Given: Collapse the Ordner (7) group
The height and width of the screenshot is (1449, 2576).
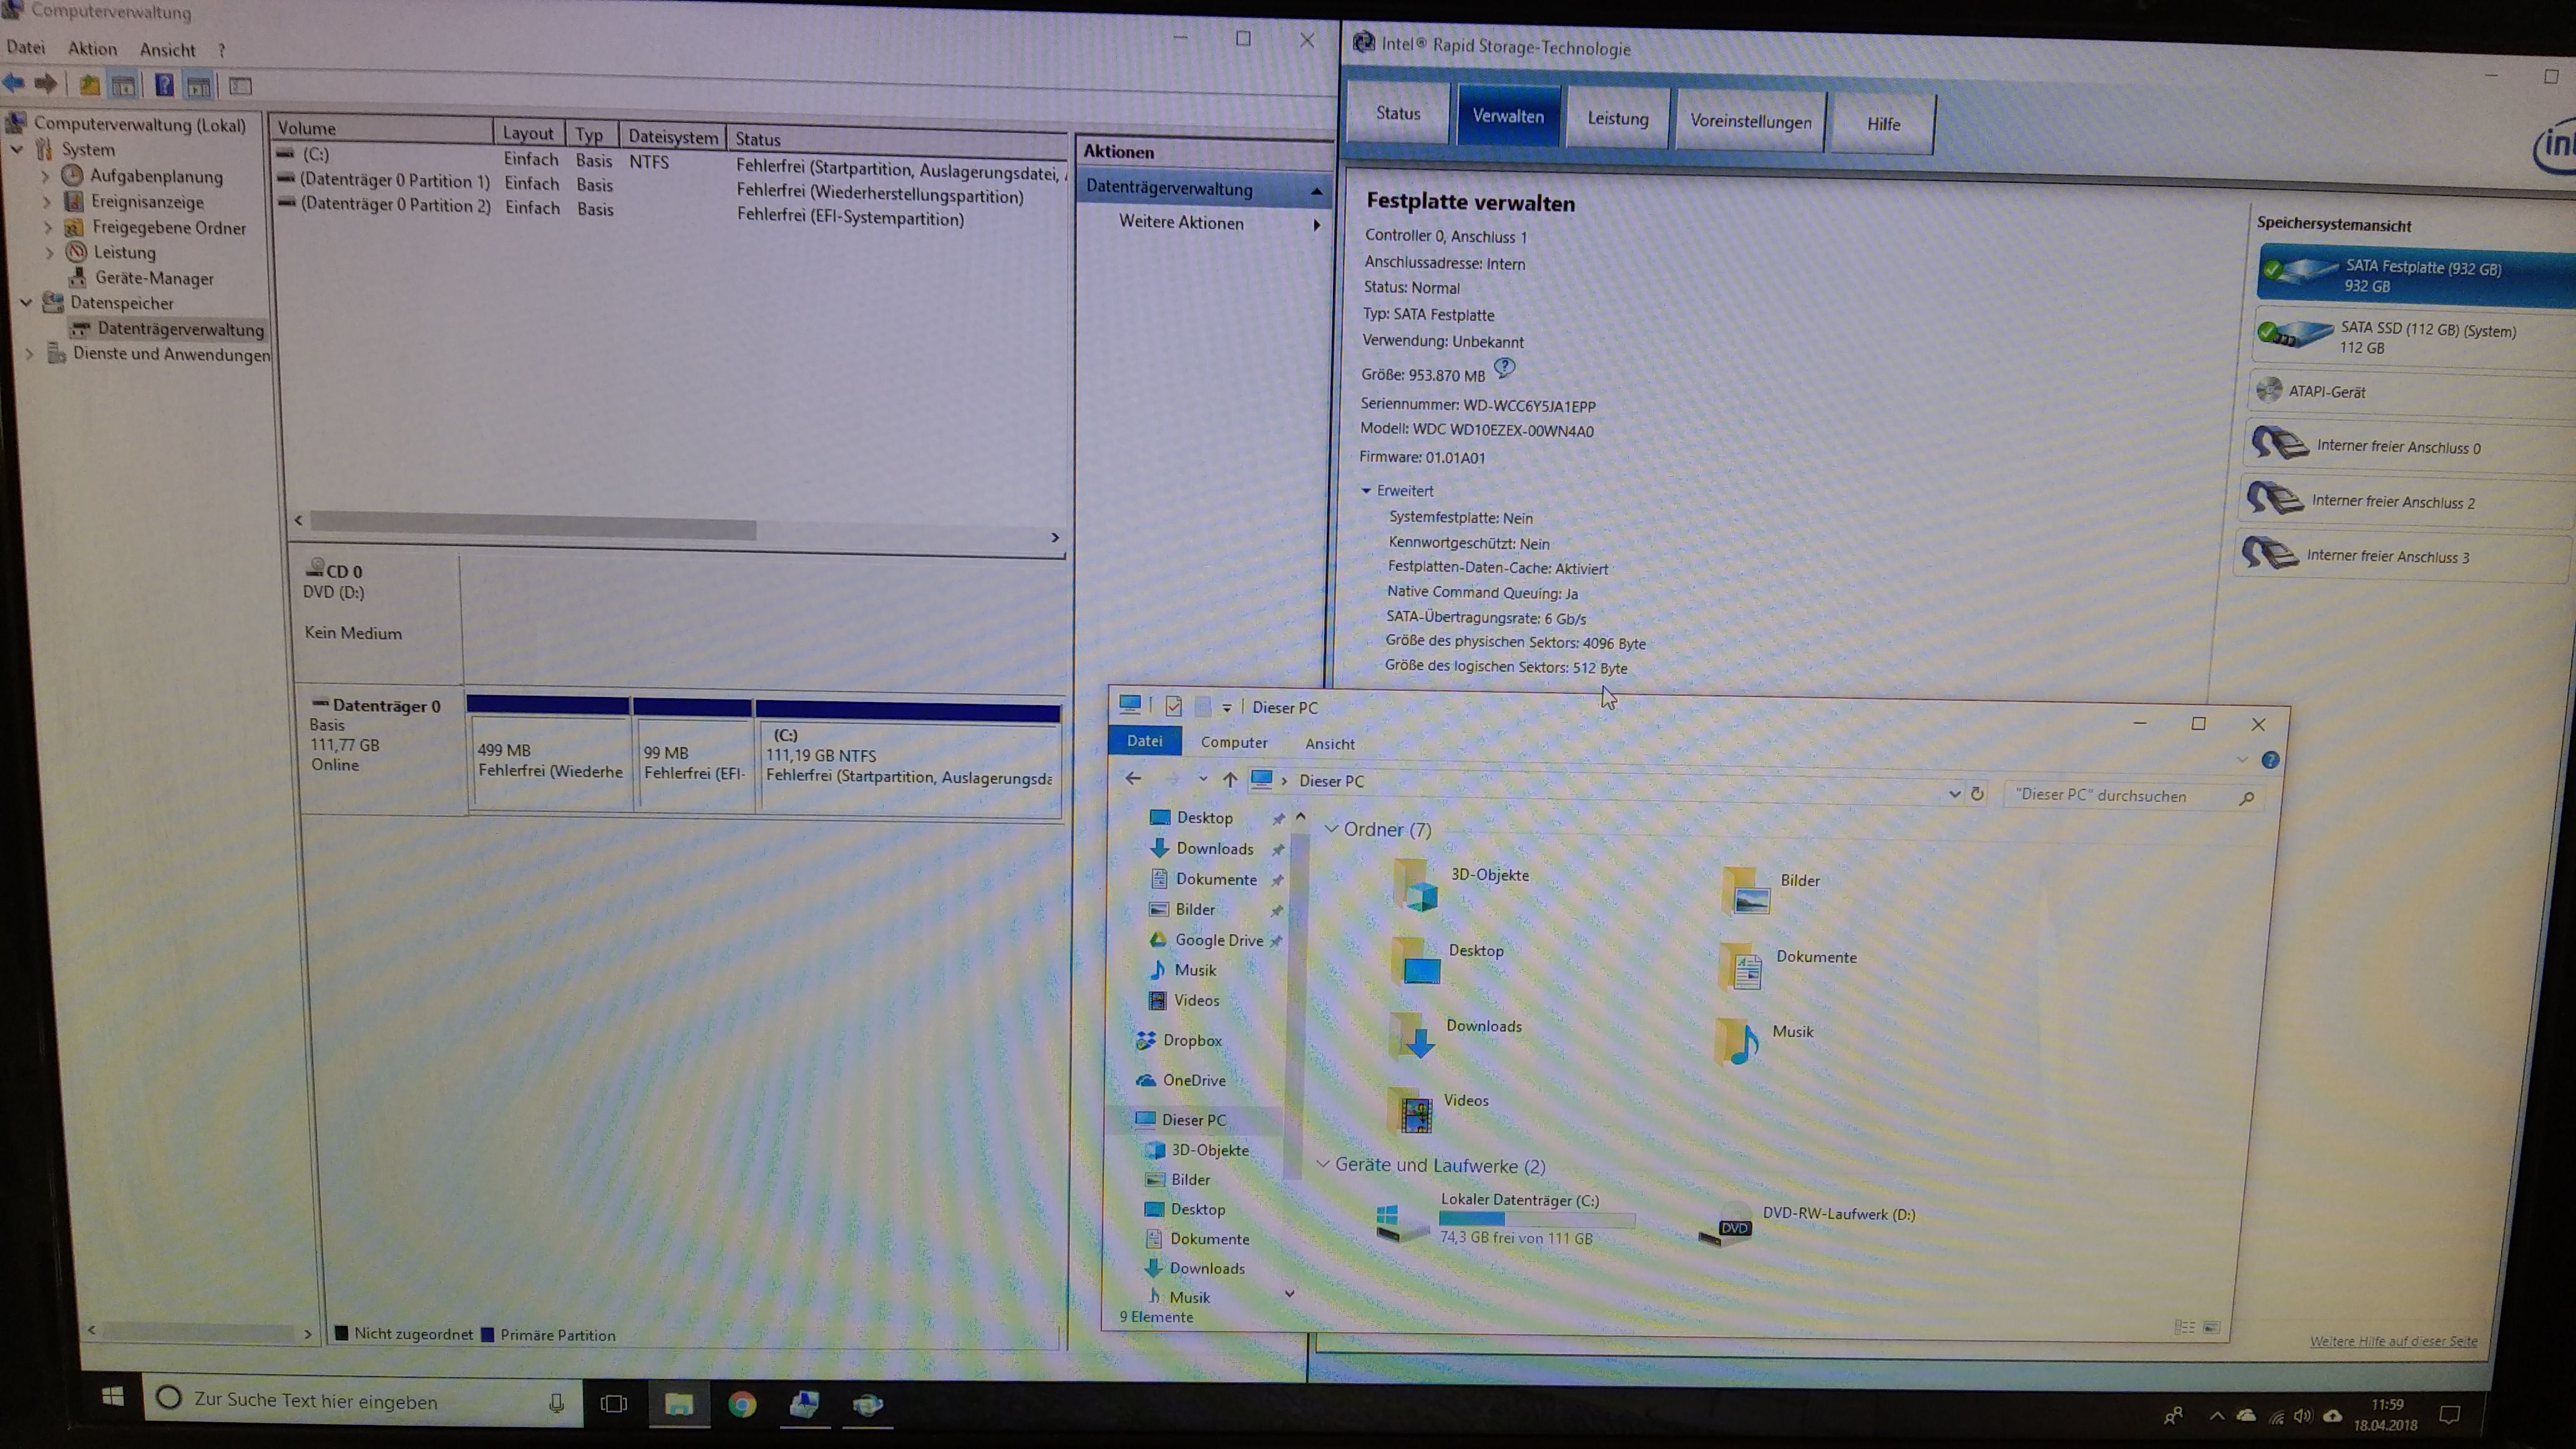Looking at the screenshot, I should (x=1331, y=829).
